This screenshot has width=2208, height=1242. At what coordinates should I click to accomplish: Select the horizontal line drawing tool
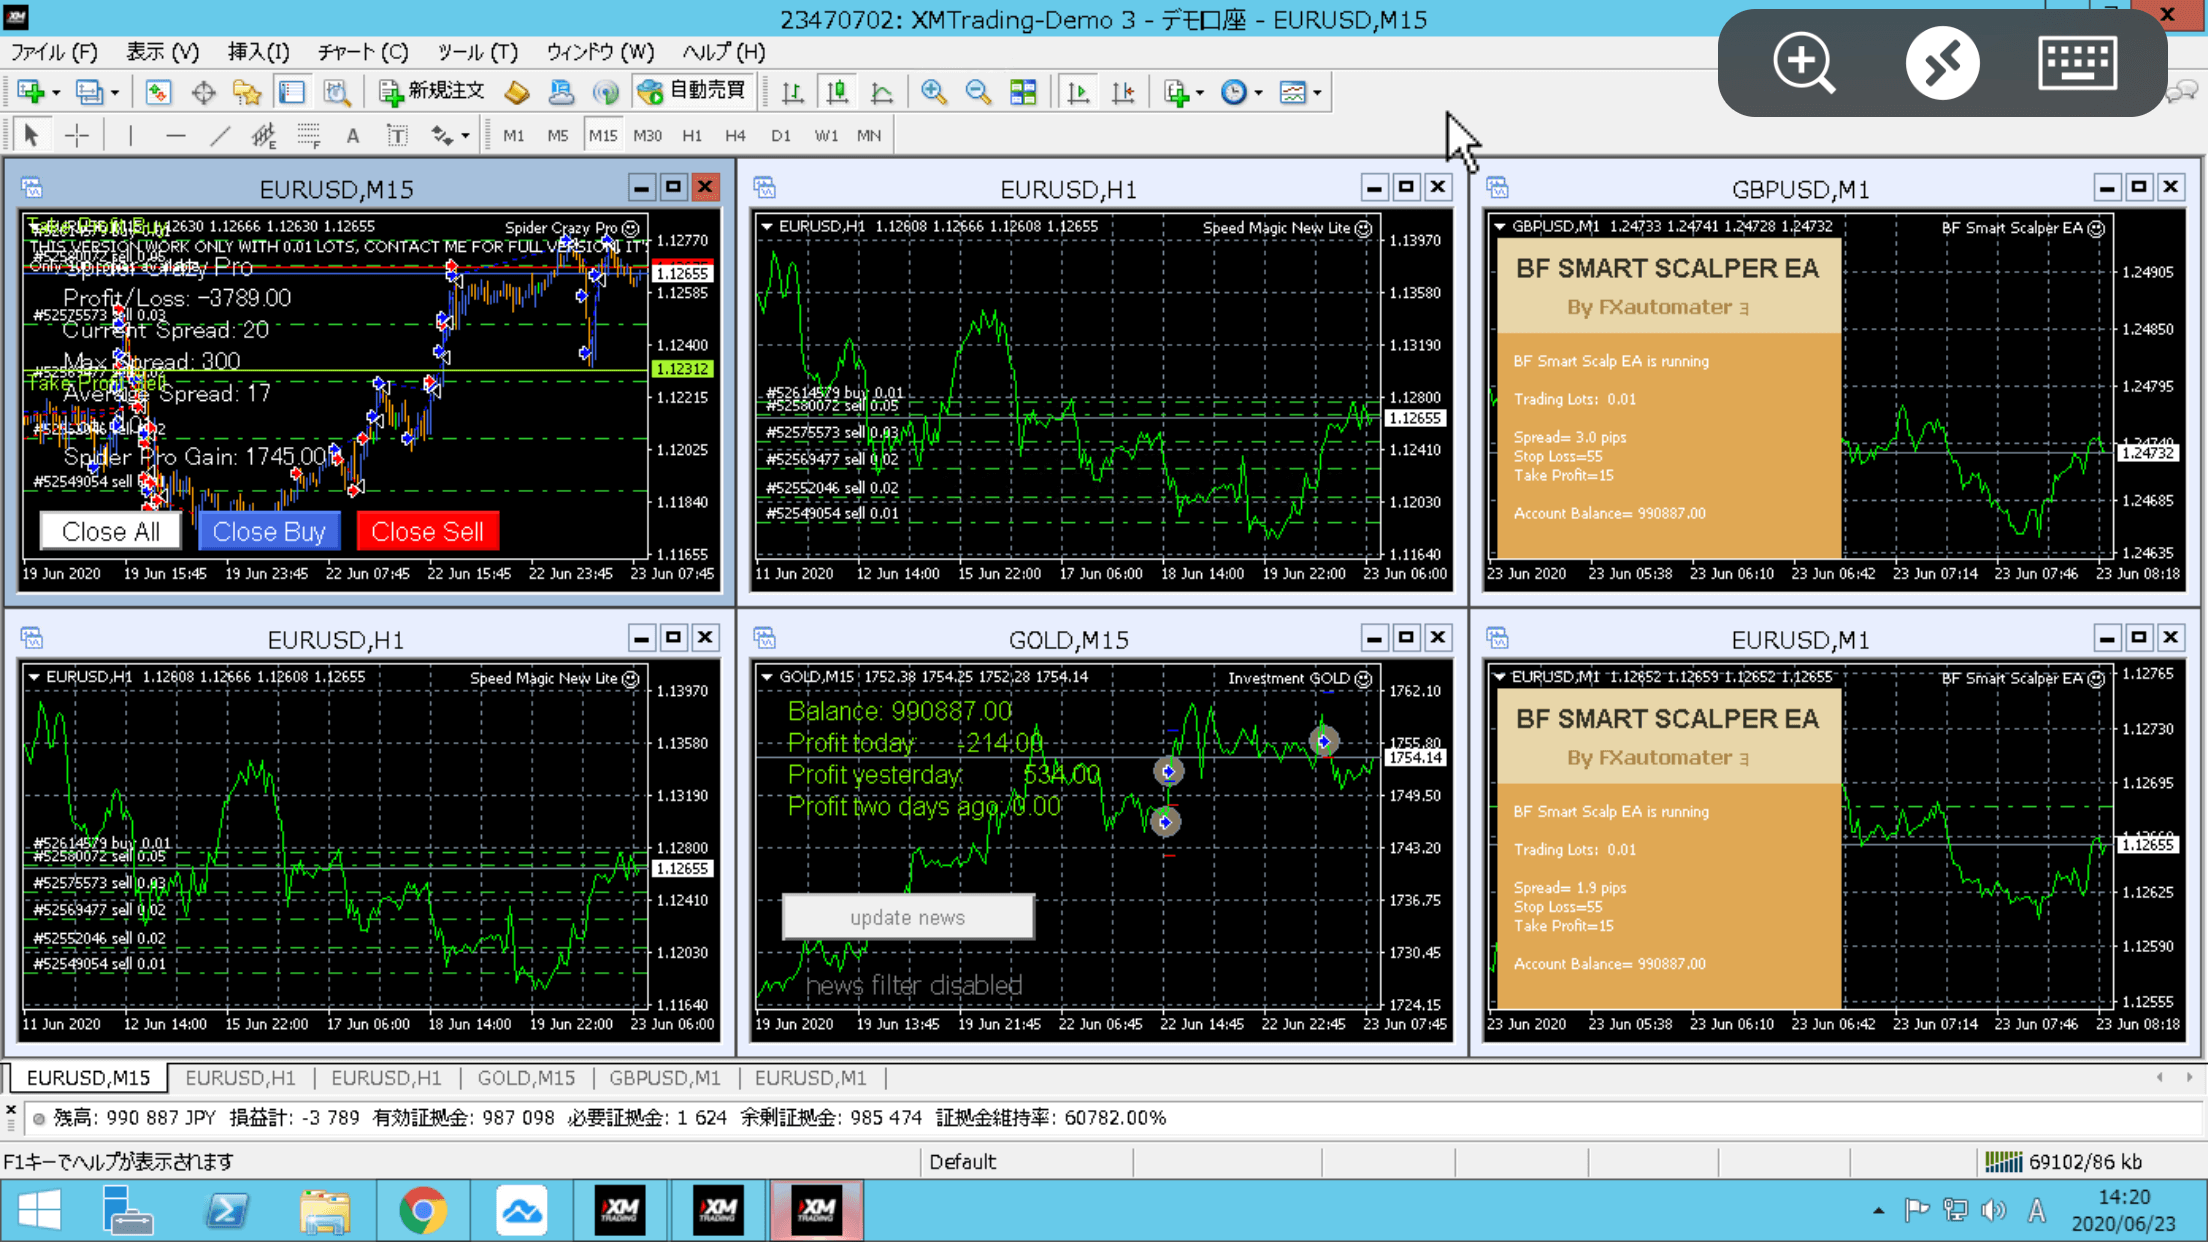pyautogui.click(x=175, y=135)
